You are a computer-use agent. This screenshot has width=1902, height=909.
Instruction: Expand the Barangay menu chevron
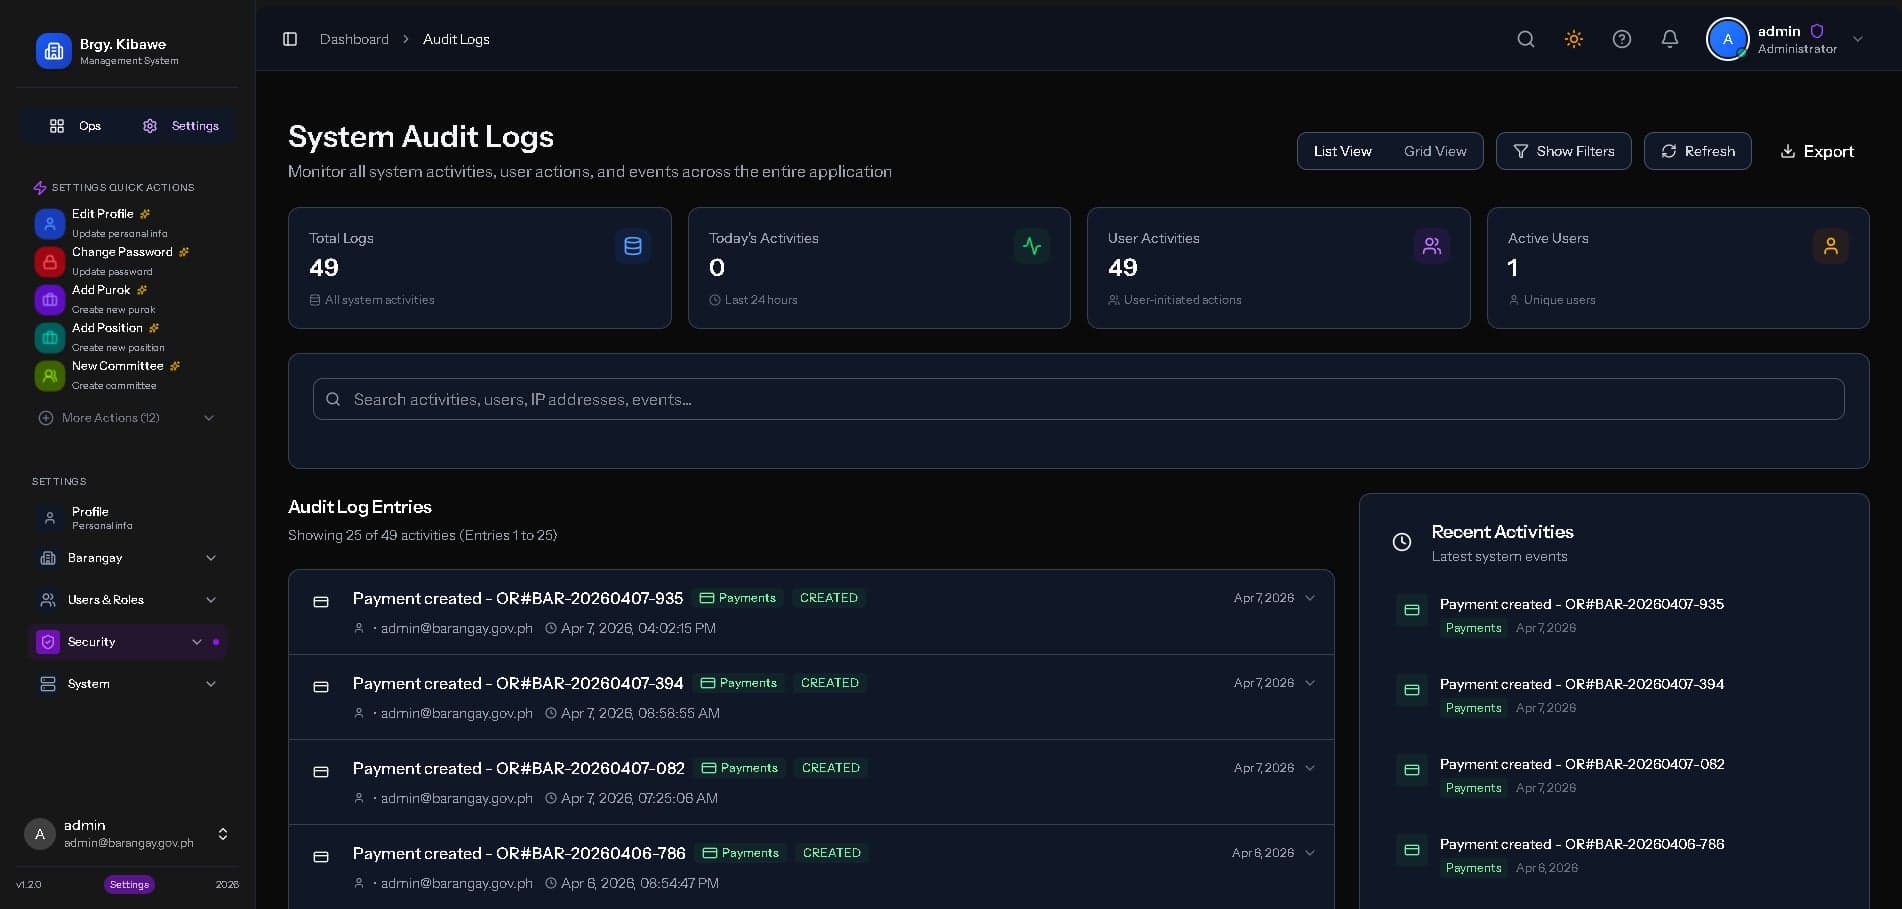211,558
